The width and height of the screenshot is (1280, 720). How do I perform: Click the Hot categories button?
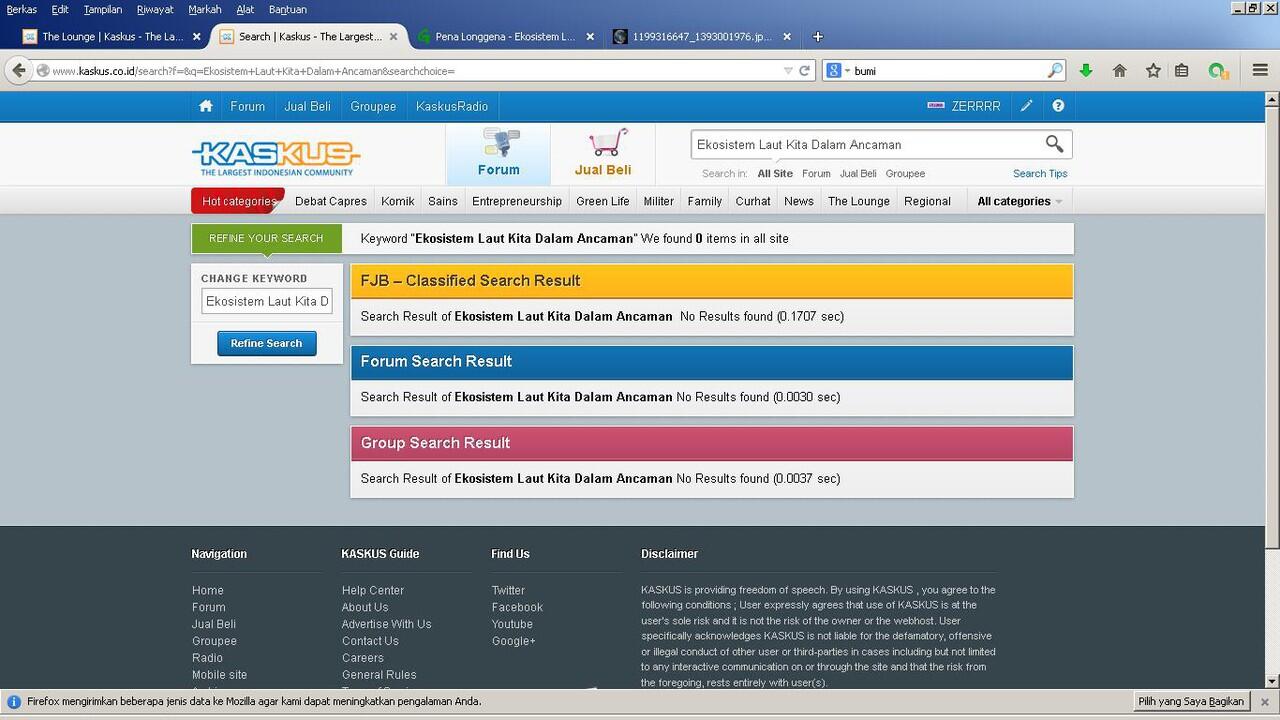[238, 201]
